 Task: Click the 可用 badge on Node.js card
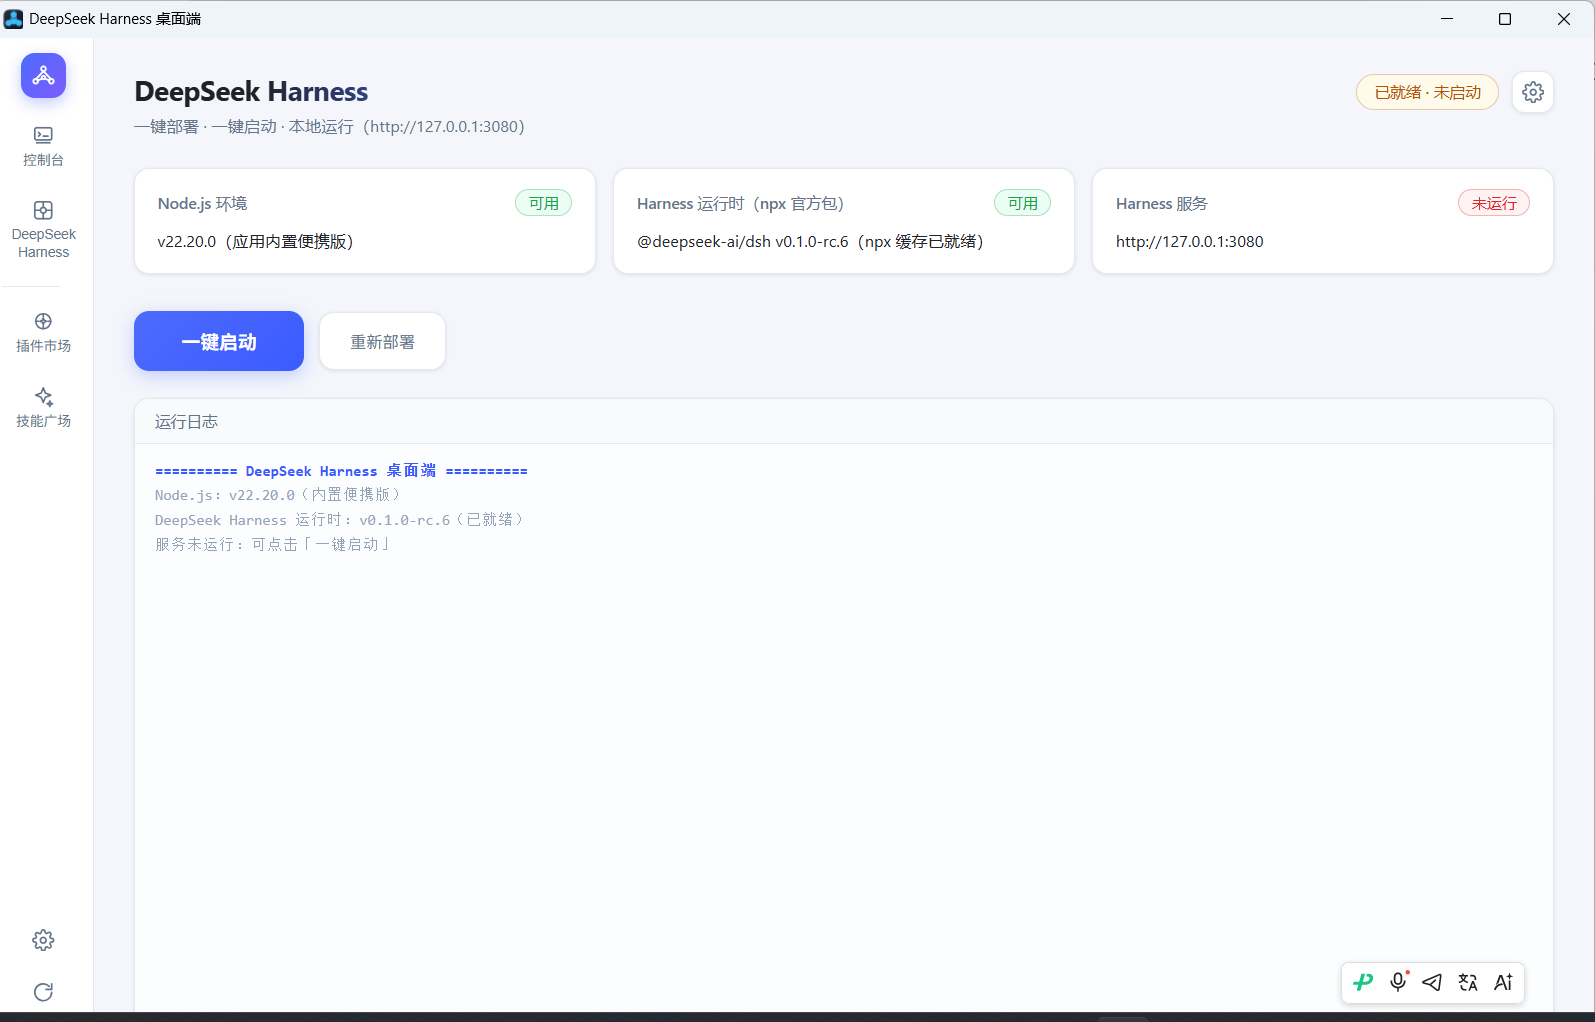543,203
